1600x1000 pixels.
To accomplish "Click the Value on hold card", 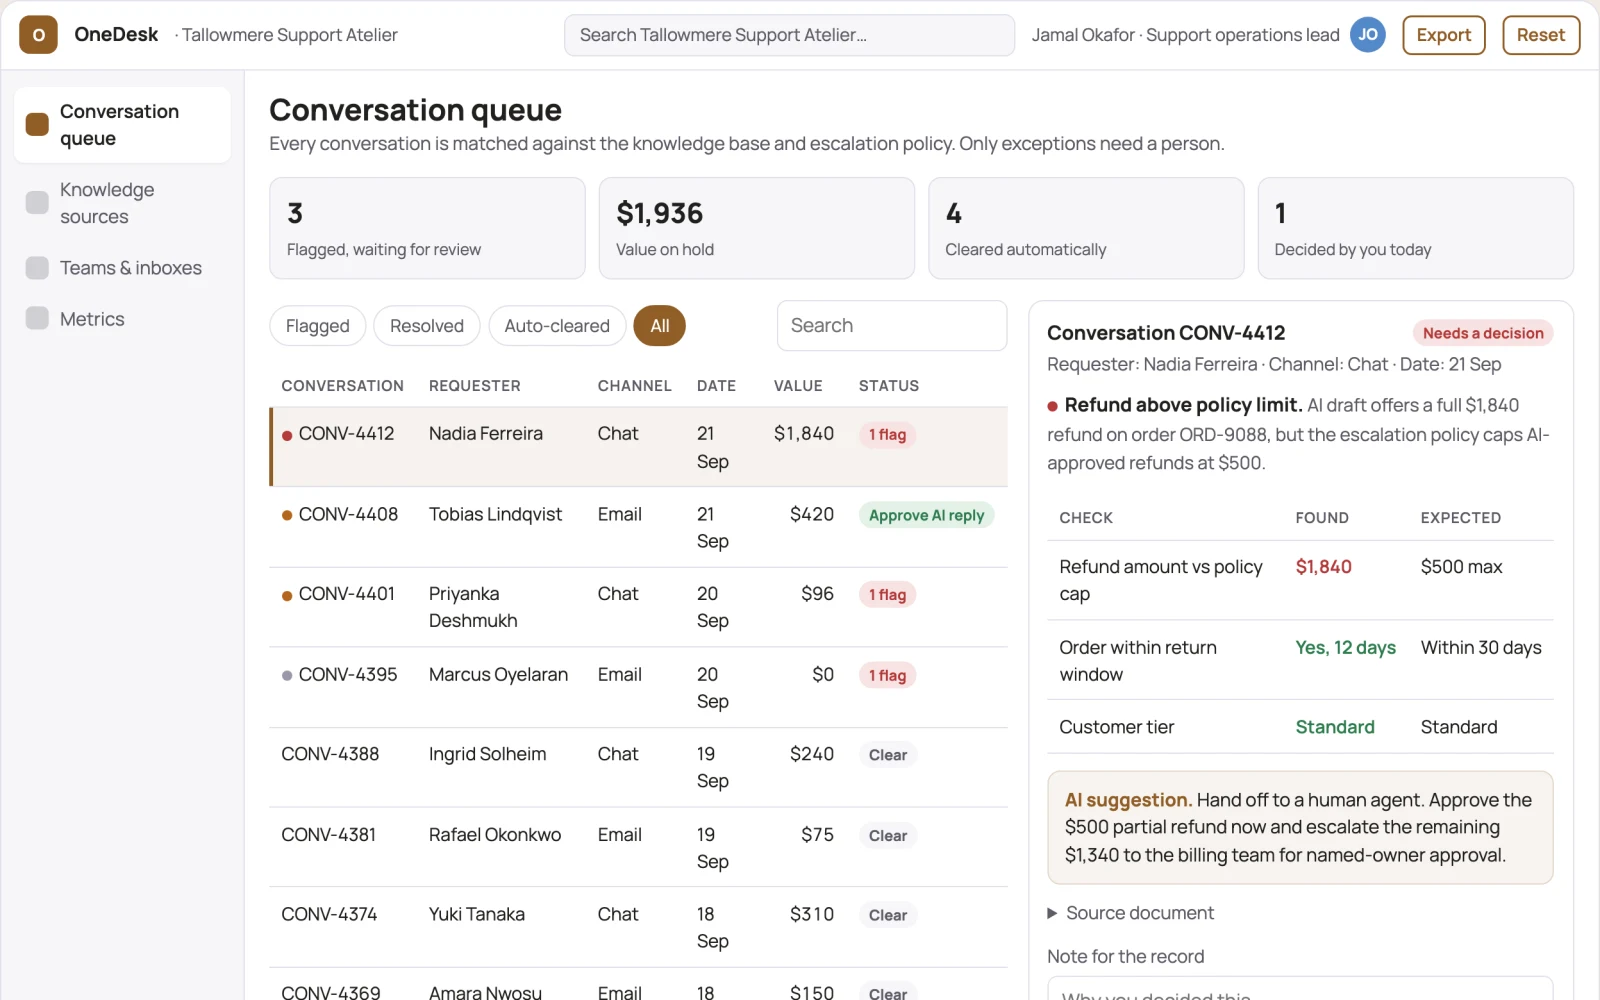I will tap(757, 228).
